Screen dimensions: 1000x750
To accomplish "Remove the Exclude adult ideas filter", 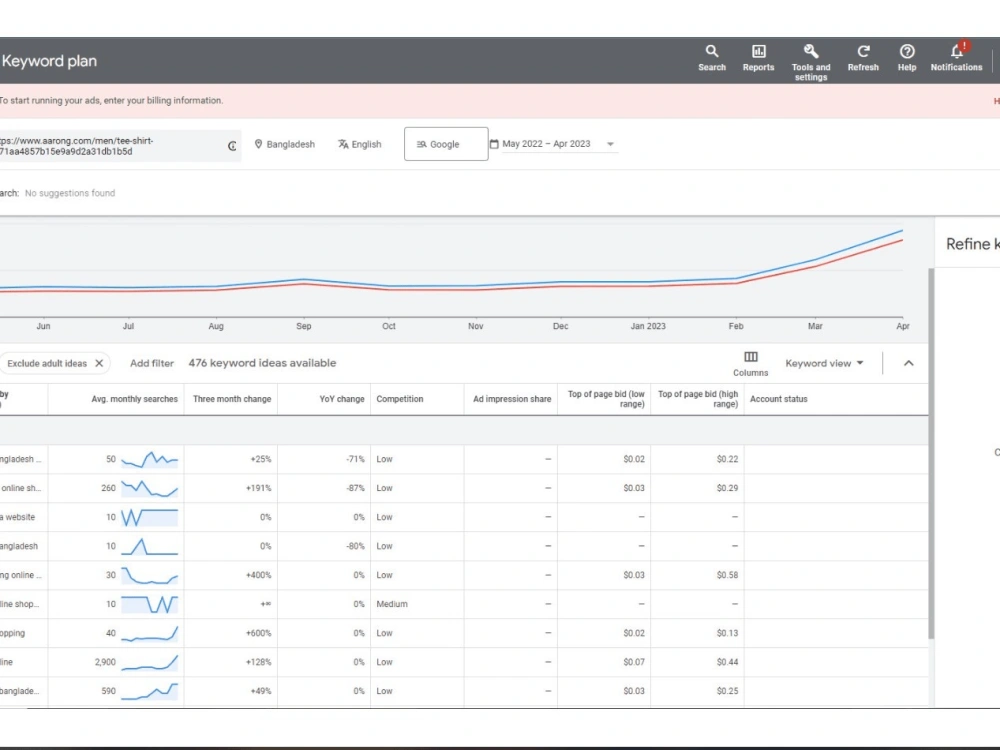I will [99, 363].
